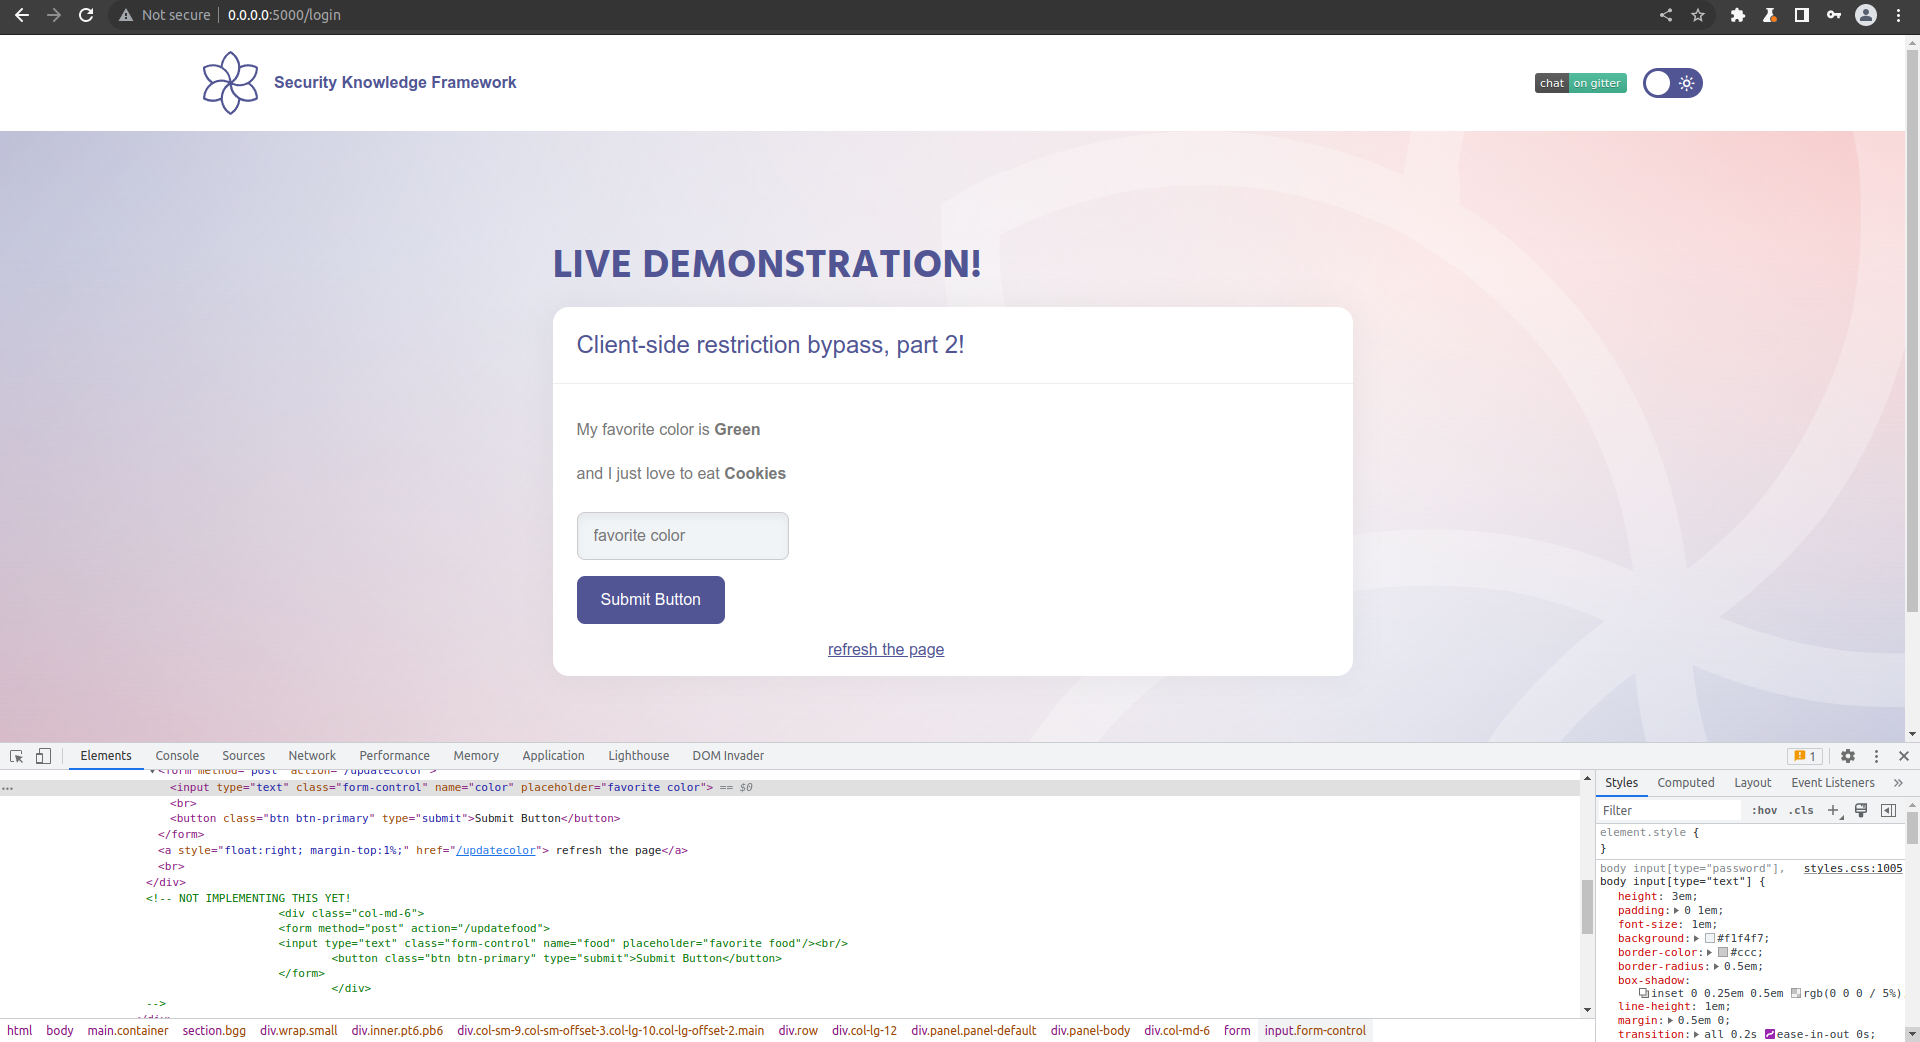Open the Layout styles tab

click(x=1752, y=783)
